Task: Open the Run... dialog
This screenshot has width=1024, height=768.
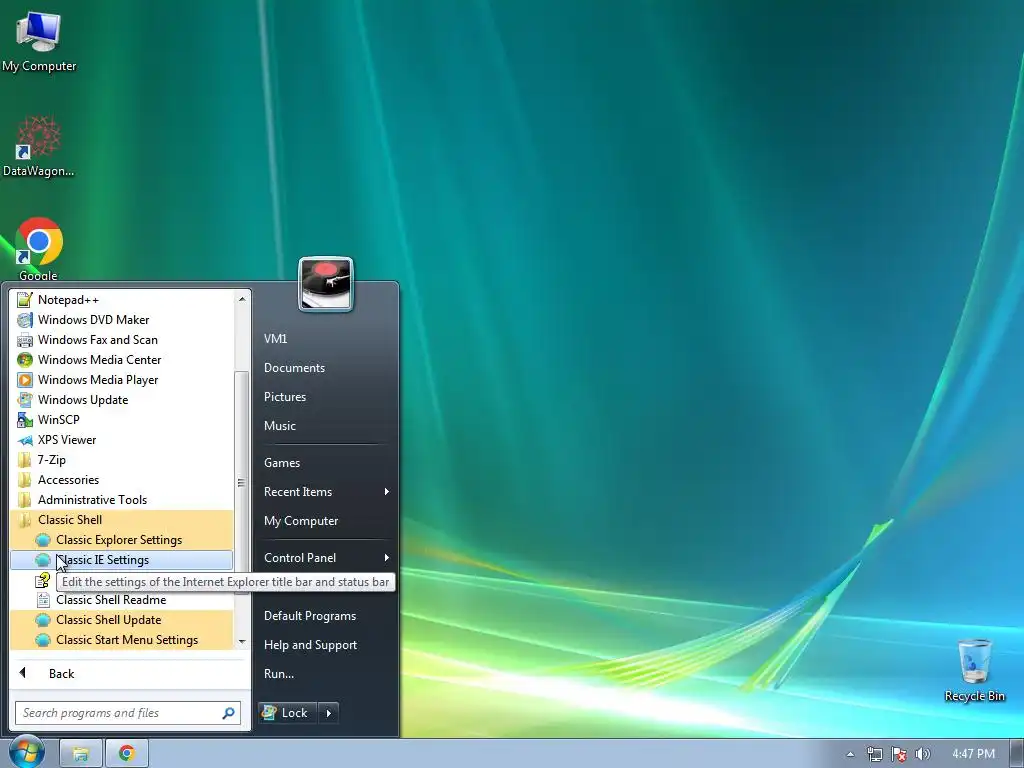Action: [325, 674]
